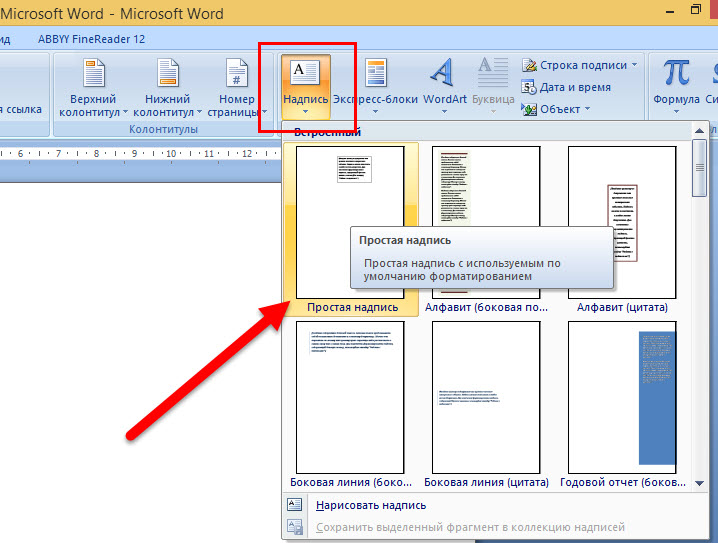Click the gallery scrollbar up arrow
718x543 pixels.
pyautogui.click(x=699, y=131)
